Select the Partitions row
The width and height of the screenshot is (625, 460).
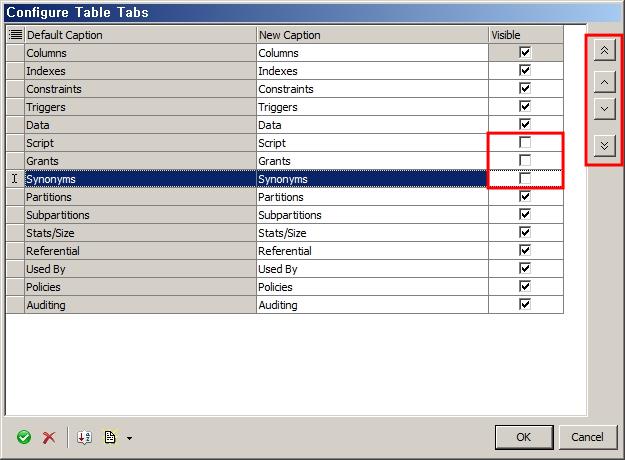[x=140, y=197]
